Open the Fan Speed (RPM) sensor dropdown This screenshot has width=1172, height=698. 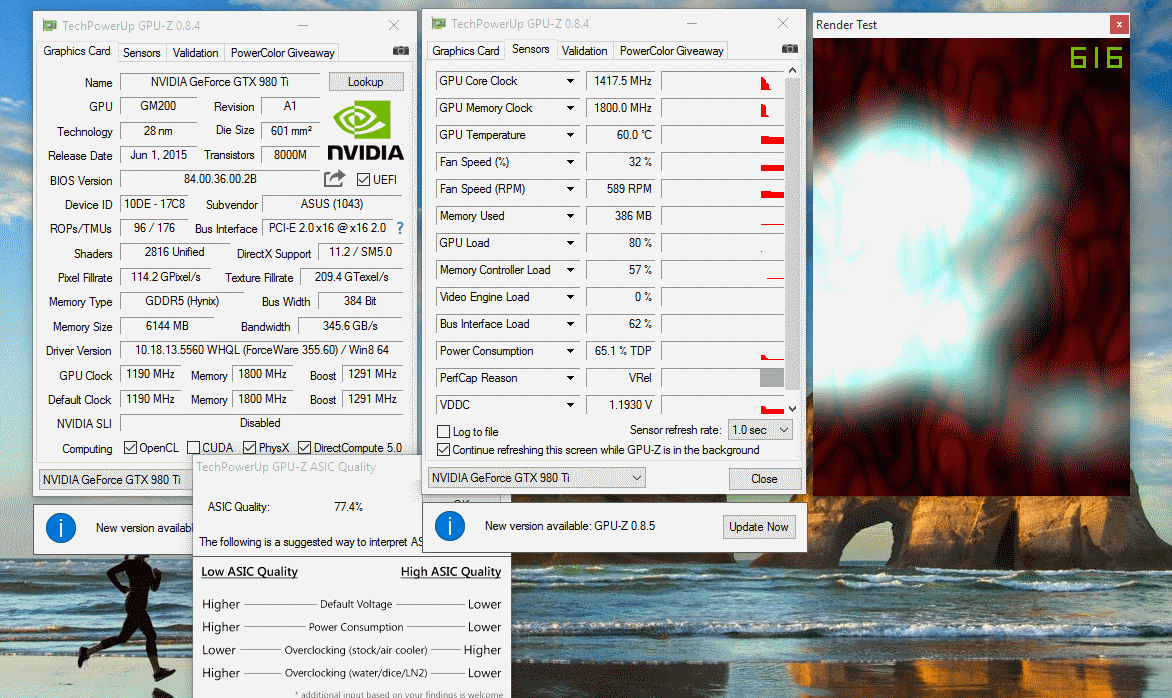click(570, 189)
